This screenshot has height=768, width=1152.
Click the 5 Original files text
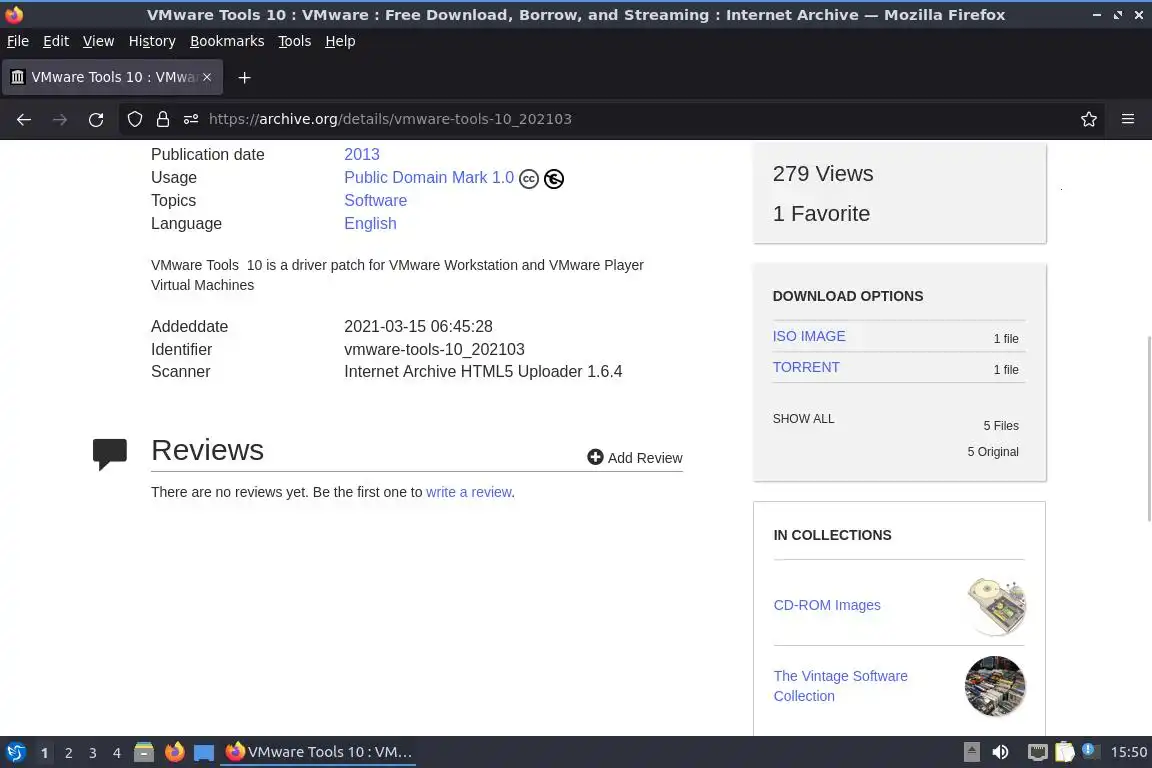(993, 451)
